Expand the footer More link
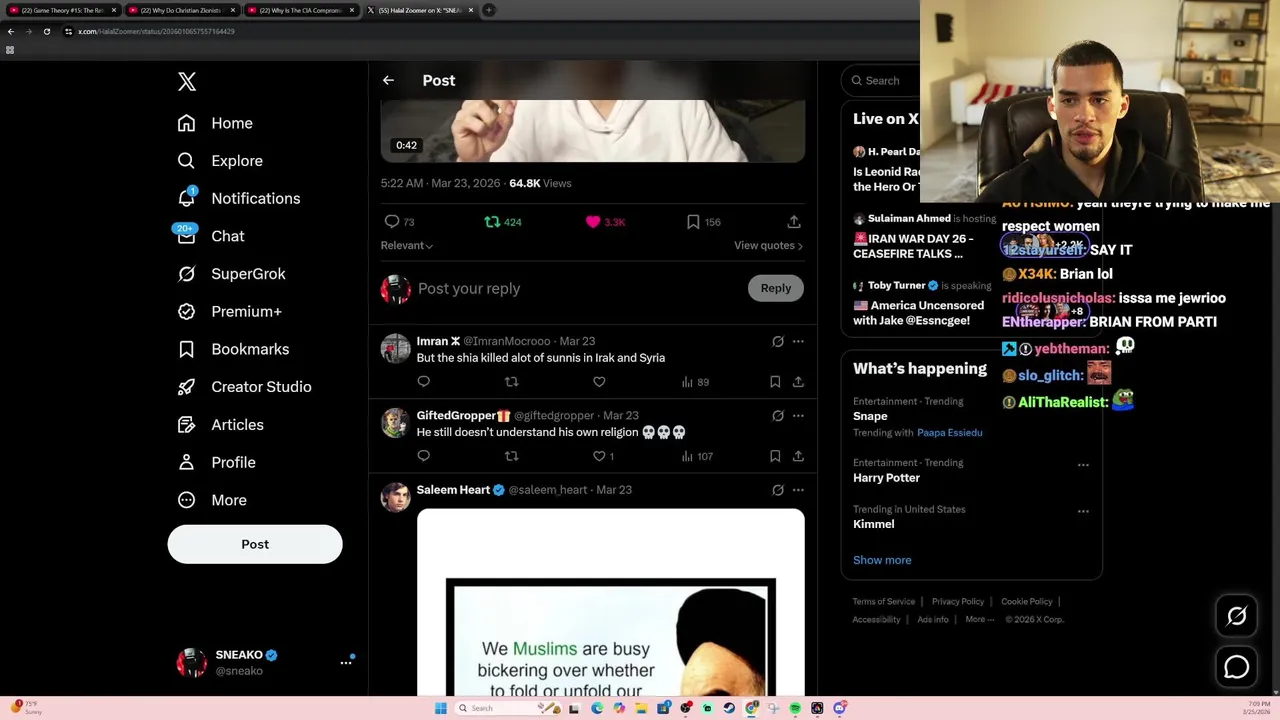 click(980, 619)
